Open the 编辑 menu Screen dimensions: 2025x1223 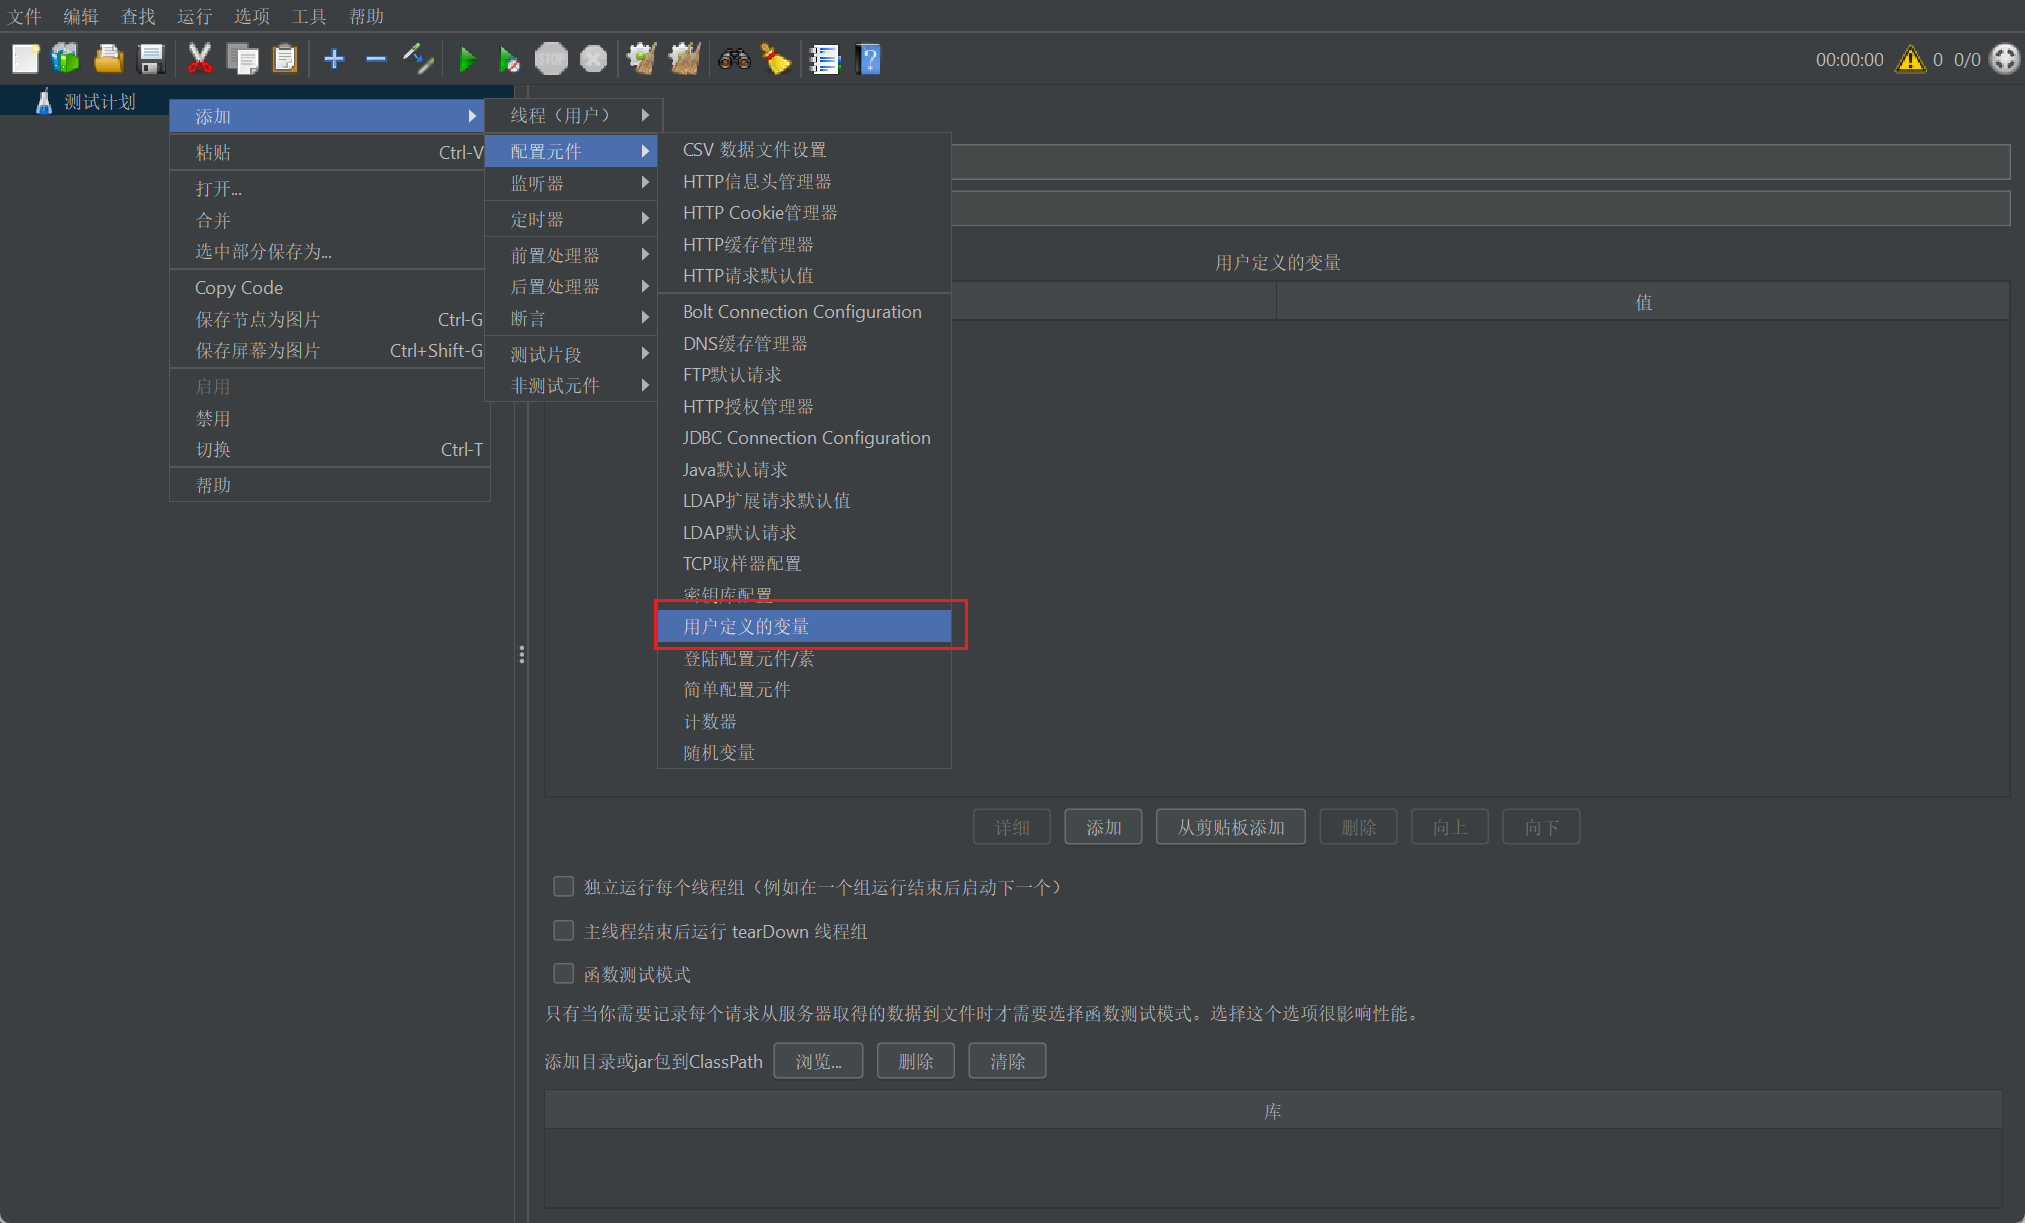click(81, 16)
